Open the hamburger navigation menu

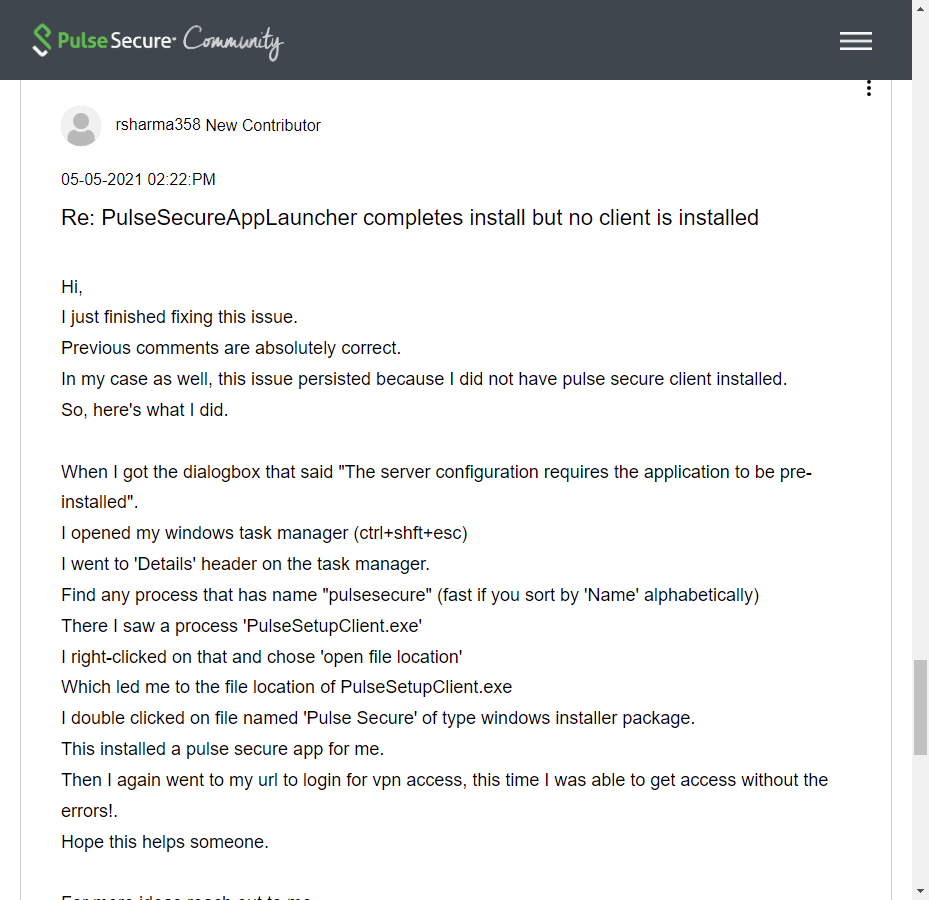point(855,41)
